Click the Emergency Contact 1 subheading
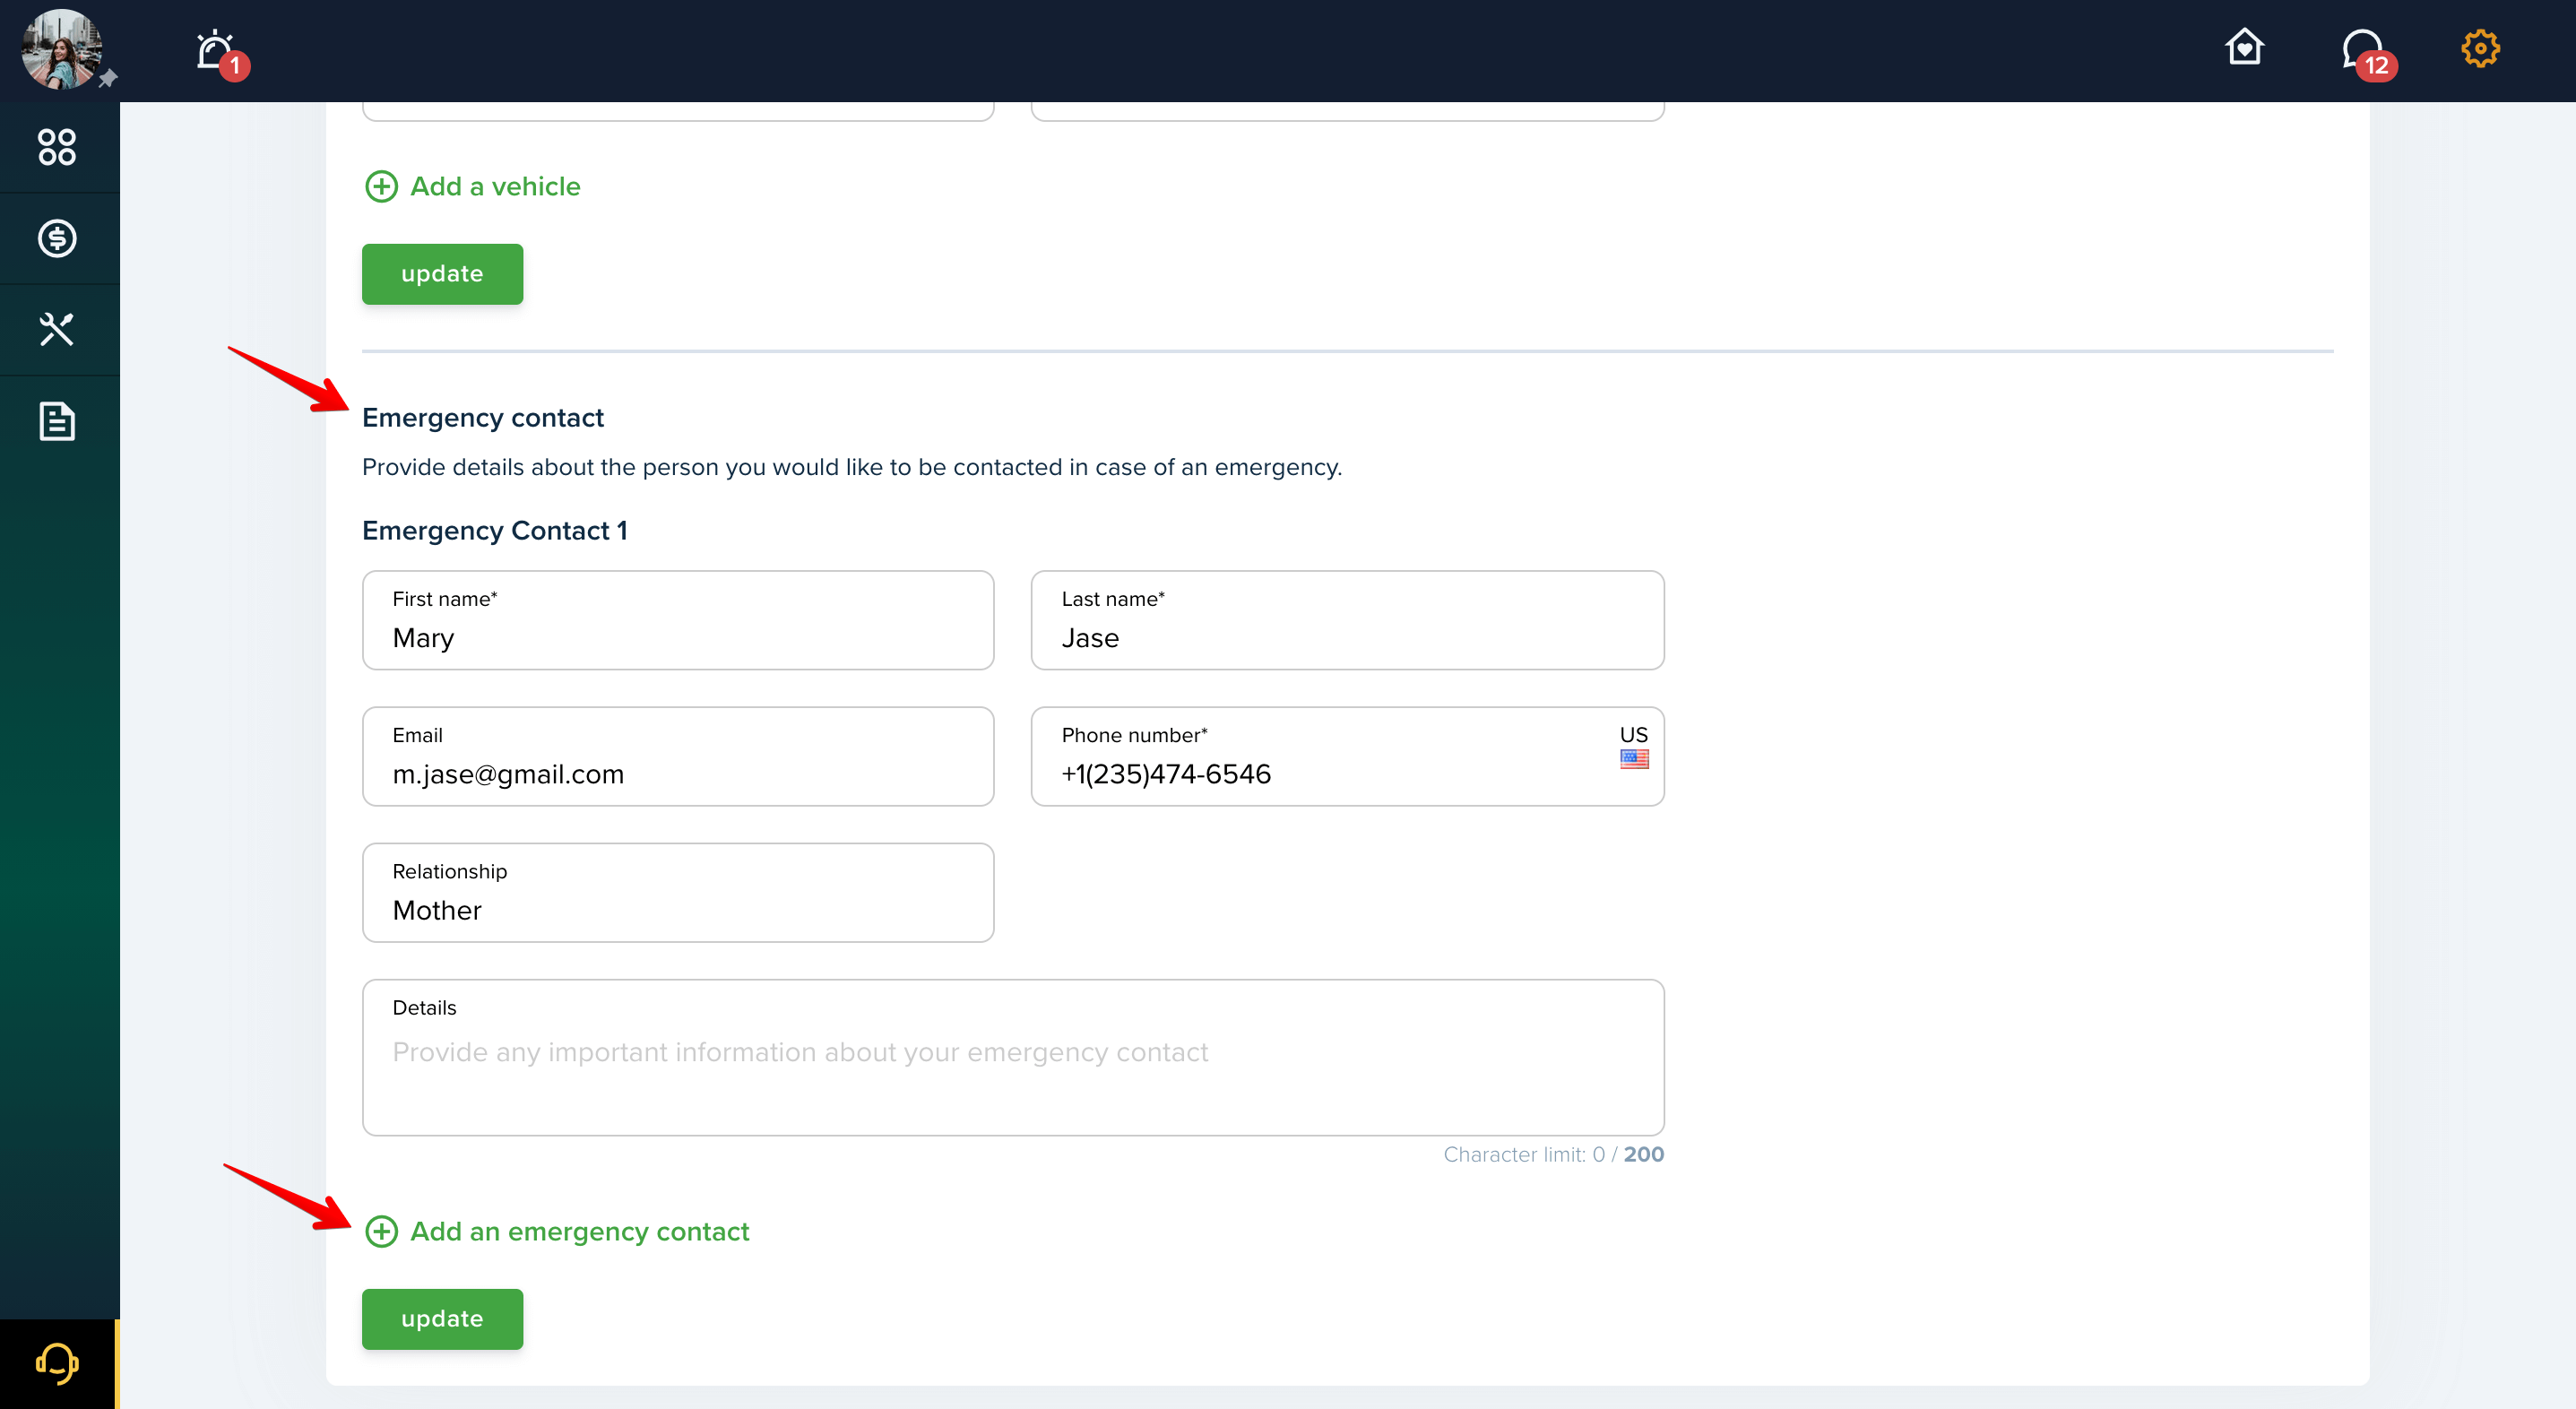Viewport: 2576px width, 1409px height. click(494, 531)
